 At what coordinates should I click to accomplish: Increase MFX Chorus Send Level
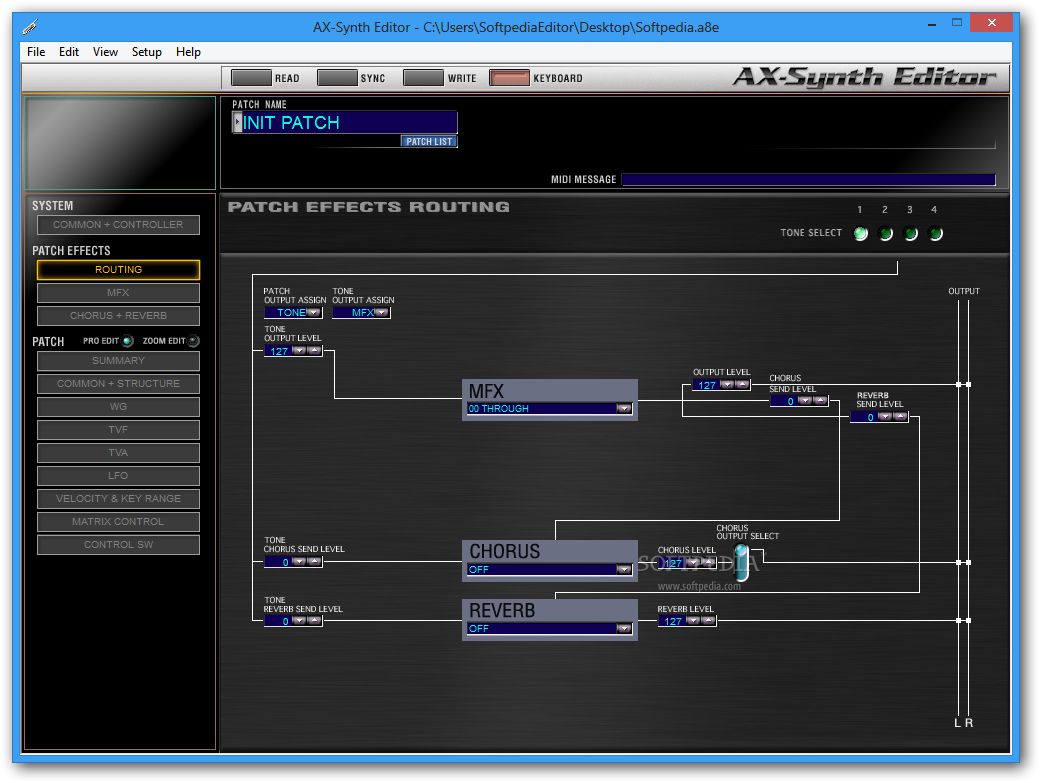pyautogui.click(x=820, y=400)
